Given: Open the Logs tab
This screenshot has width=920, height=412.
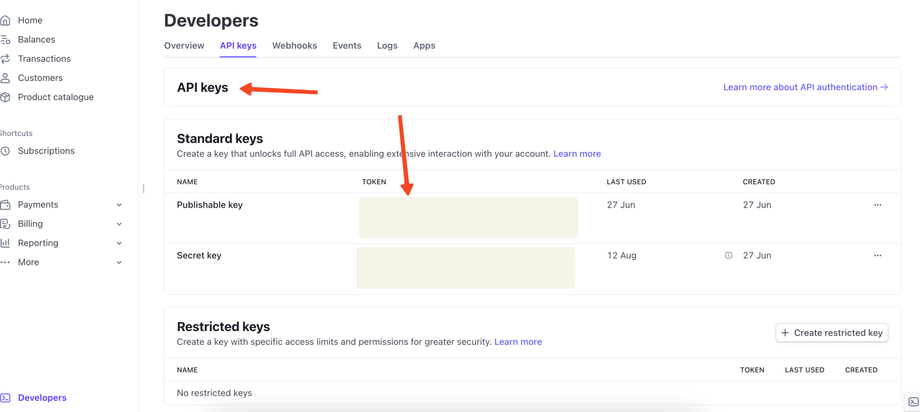Looking at the screenshot, I should point(387,46).
